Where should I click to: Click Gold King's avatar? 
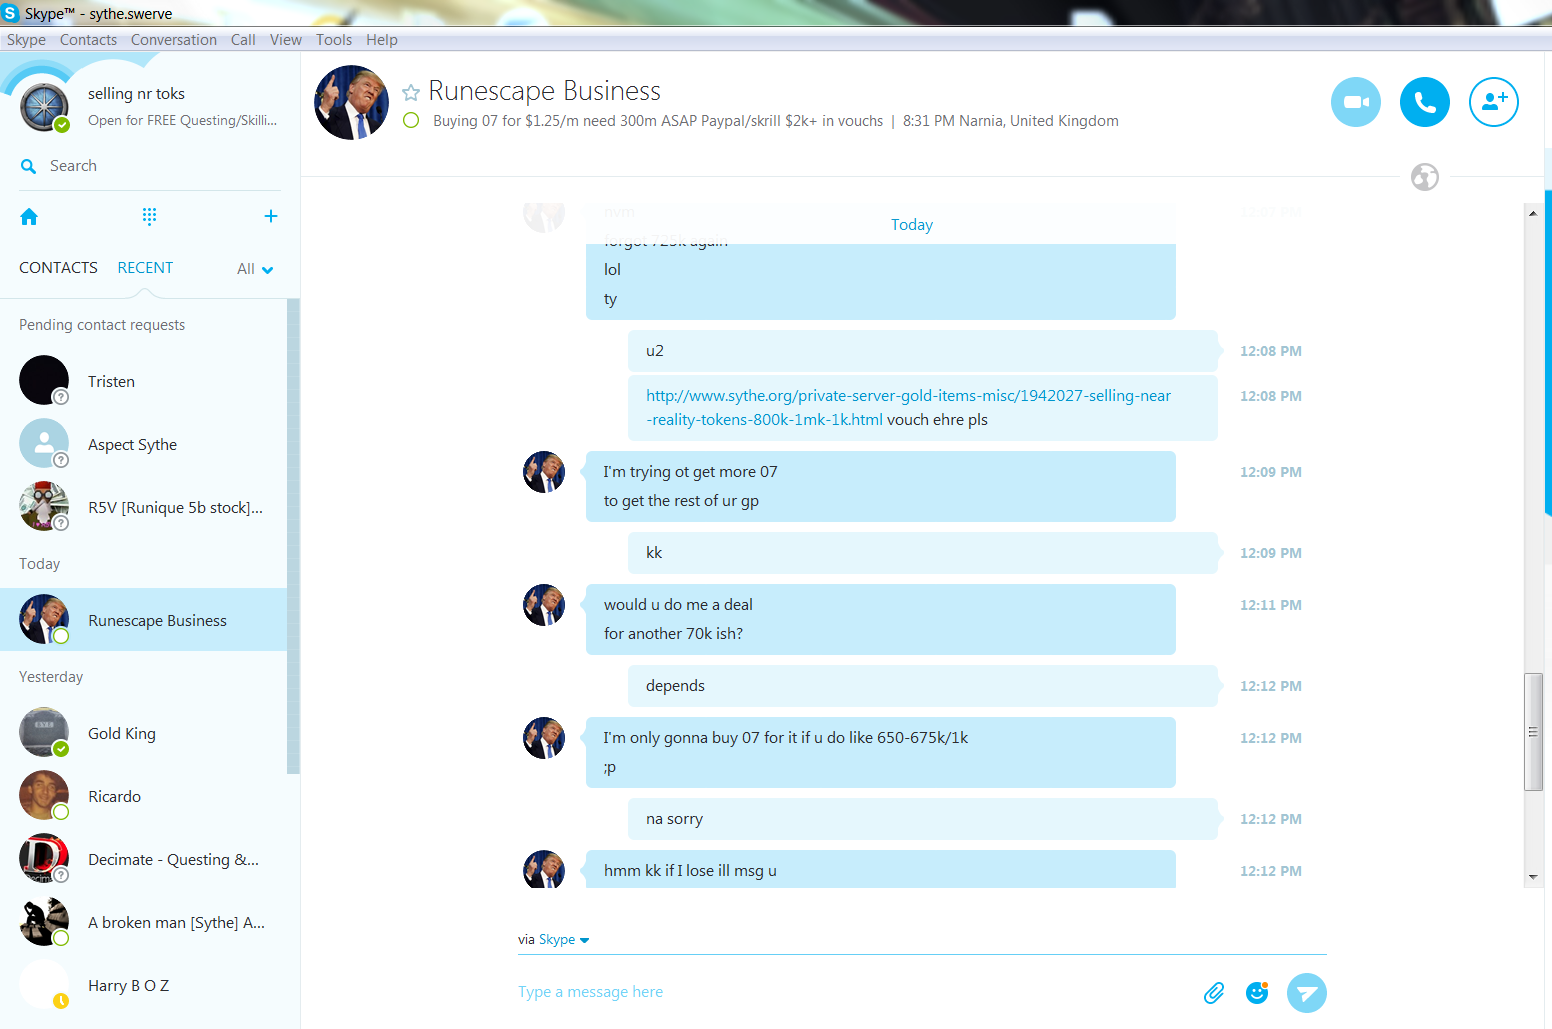44,732
